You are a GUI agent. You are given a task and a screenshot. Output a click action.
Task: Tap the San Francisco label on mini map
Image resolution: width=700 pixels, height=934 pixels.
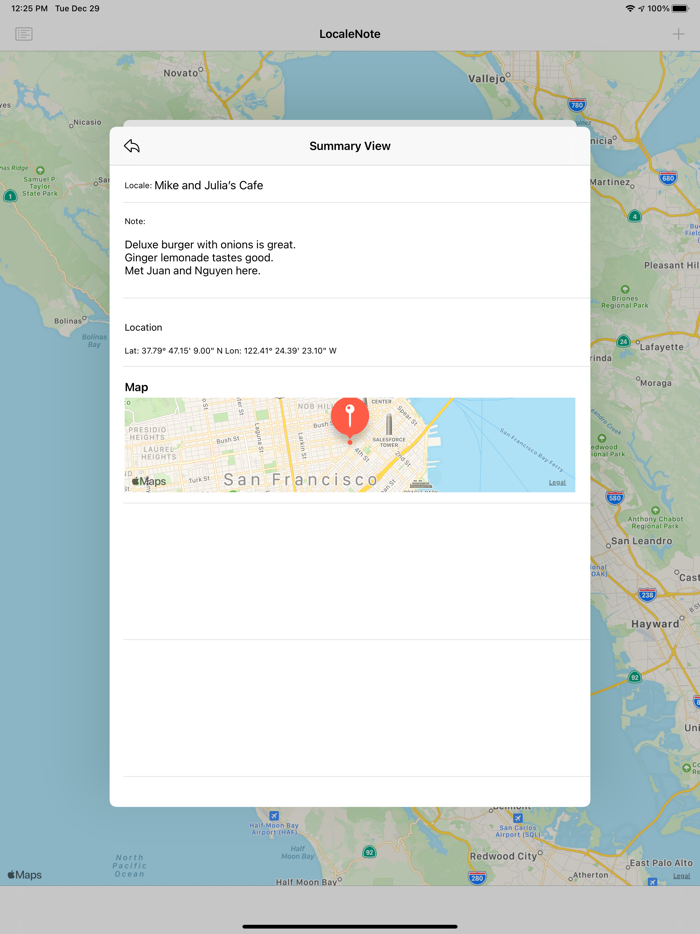tap(300, 480)
